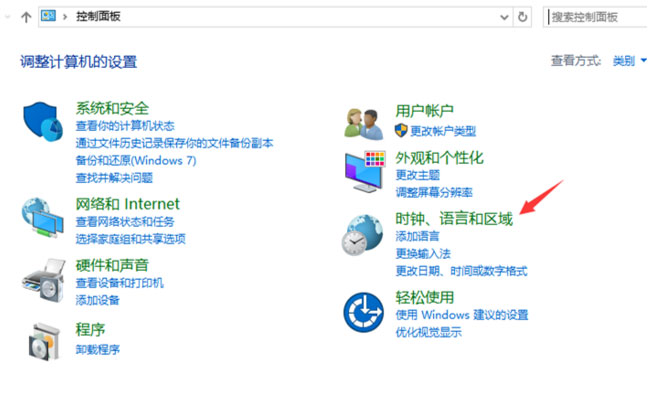Open the 硬件和声音 category heading
Image resolution: width=650 pixels, height=419 pixels.
click(112, 265)
